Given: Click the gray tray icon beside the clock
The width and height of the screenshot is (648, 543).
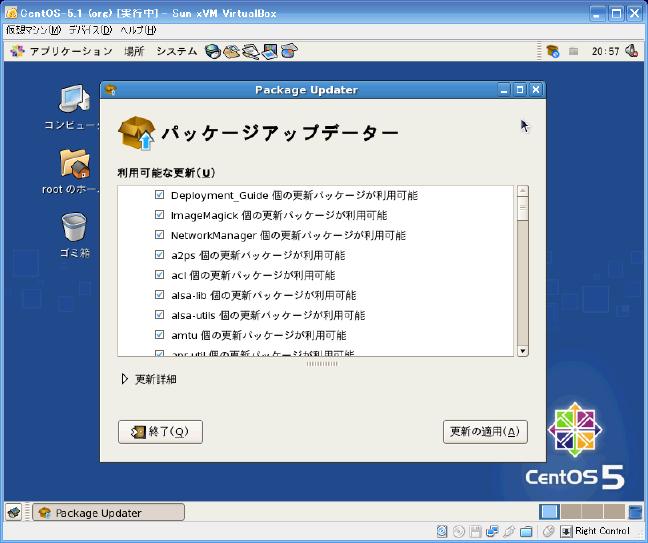Looking at the screenshot, I should pos(573,51).
